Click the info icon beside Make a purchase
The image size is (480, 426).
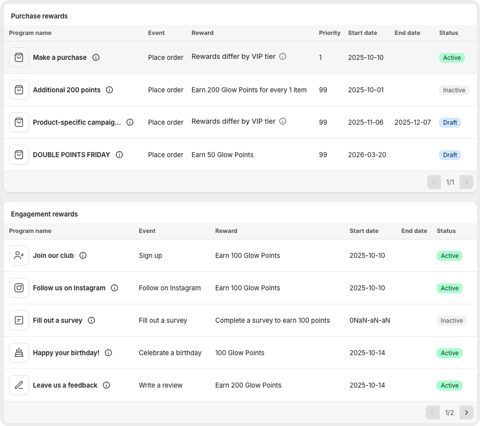pos(96,58)
